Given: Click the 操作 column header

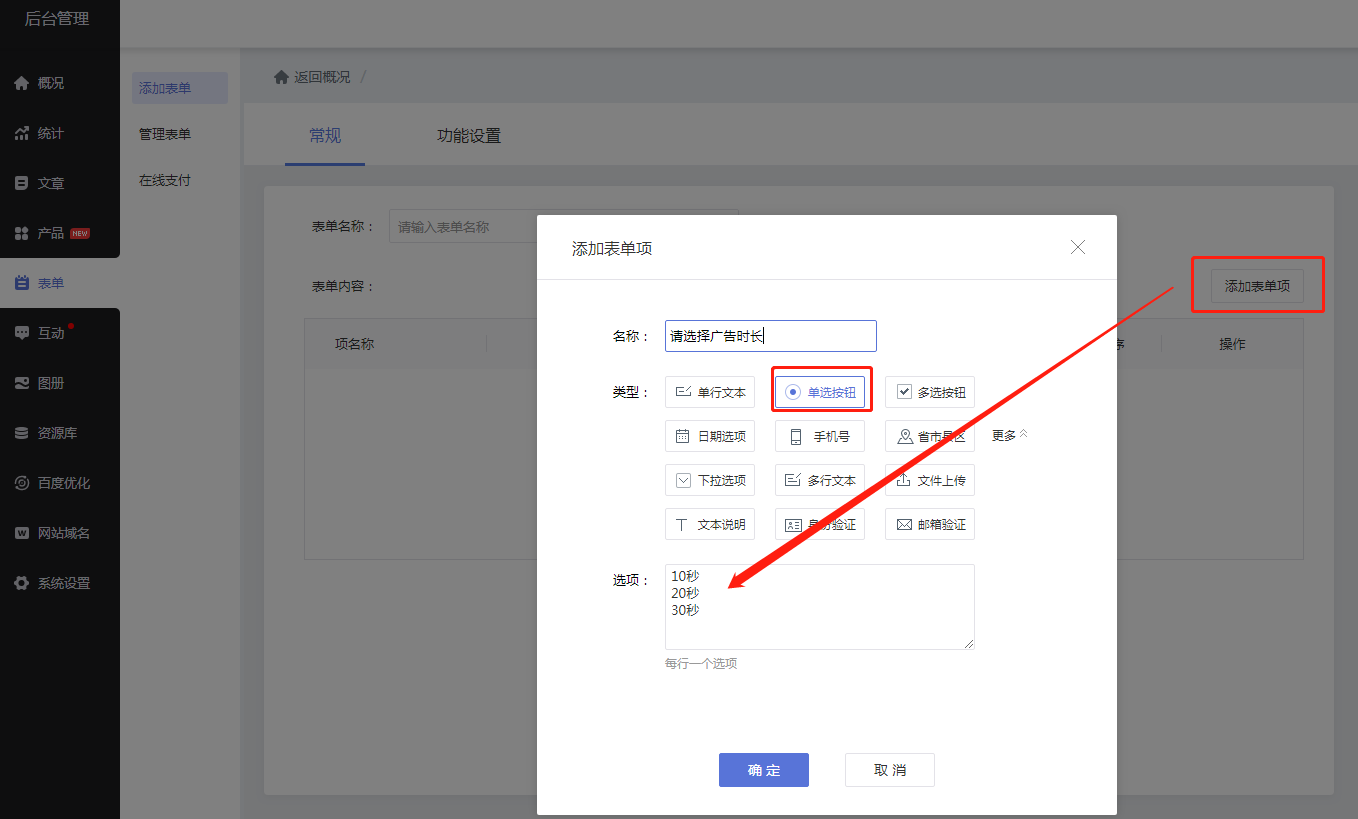Looking at the screenshot, I should [1232, 343].
